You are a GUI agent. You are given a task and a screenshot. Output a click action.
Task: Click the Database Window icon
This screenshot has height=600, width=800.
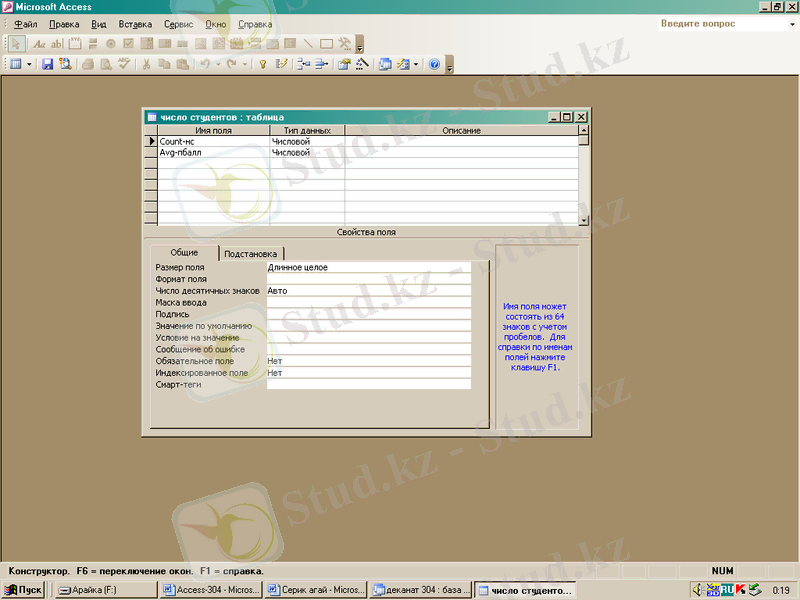[x=385, y=64]
